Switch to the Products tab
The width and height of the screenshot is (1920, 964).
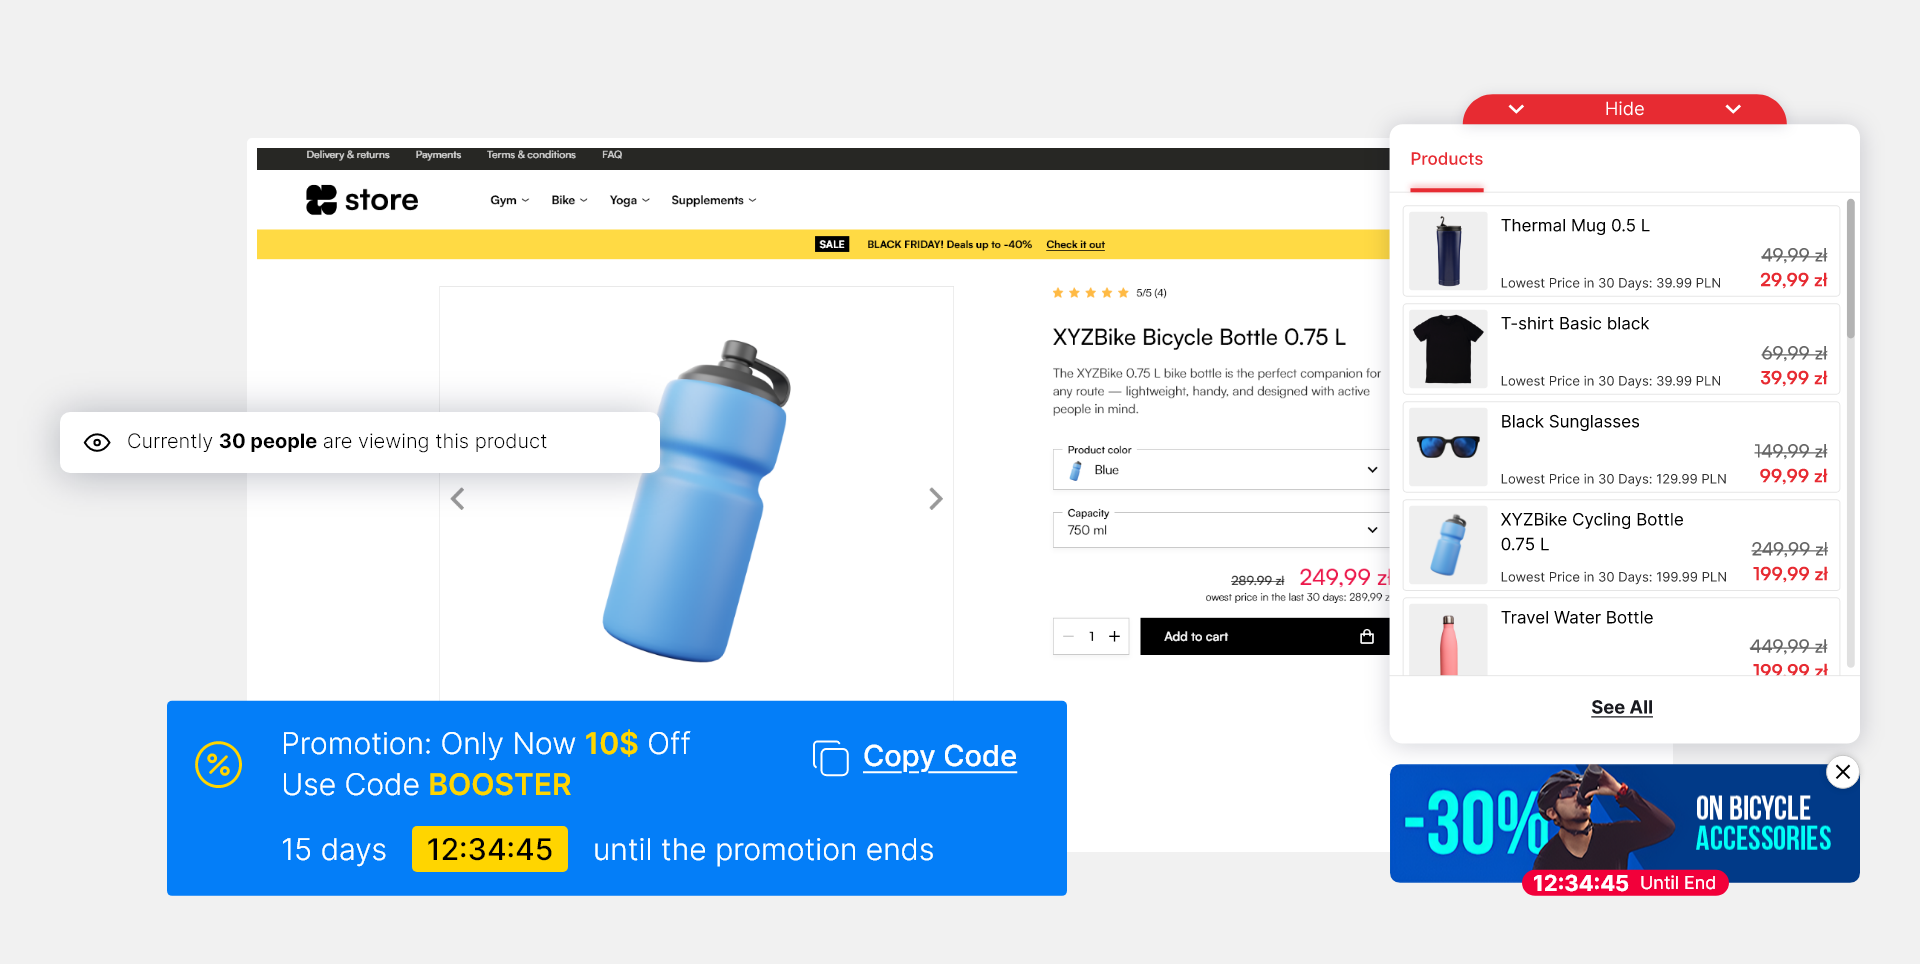tap(1446, 159)
